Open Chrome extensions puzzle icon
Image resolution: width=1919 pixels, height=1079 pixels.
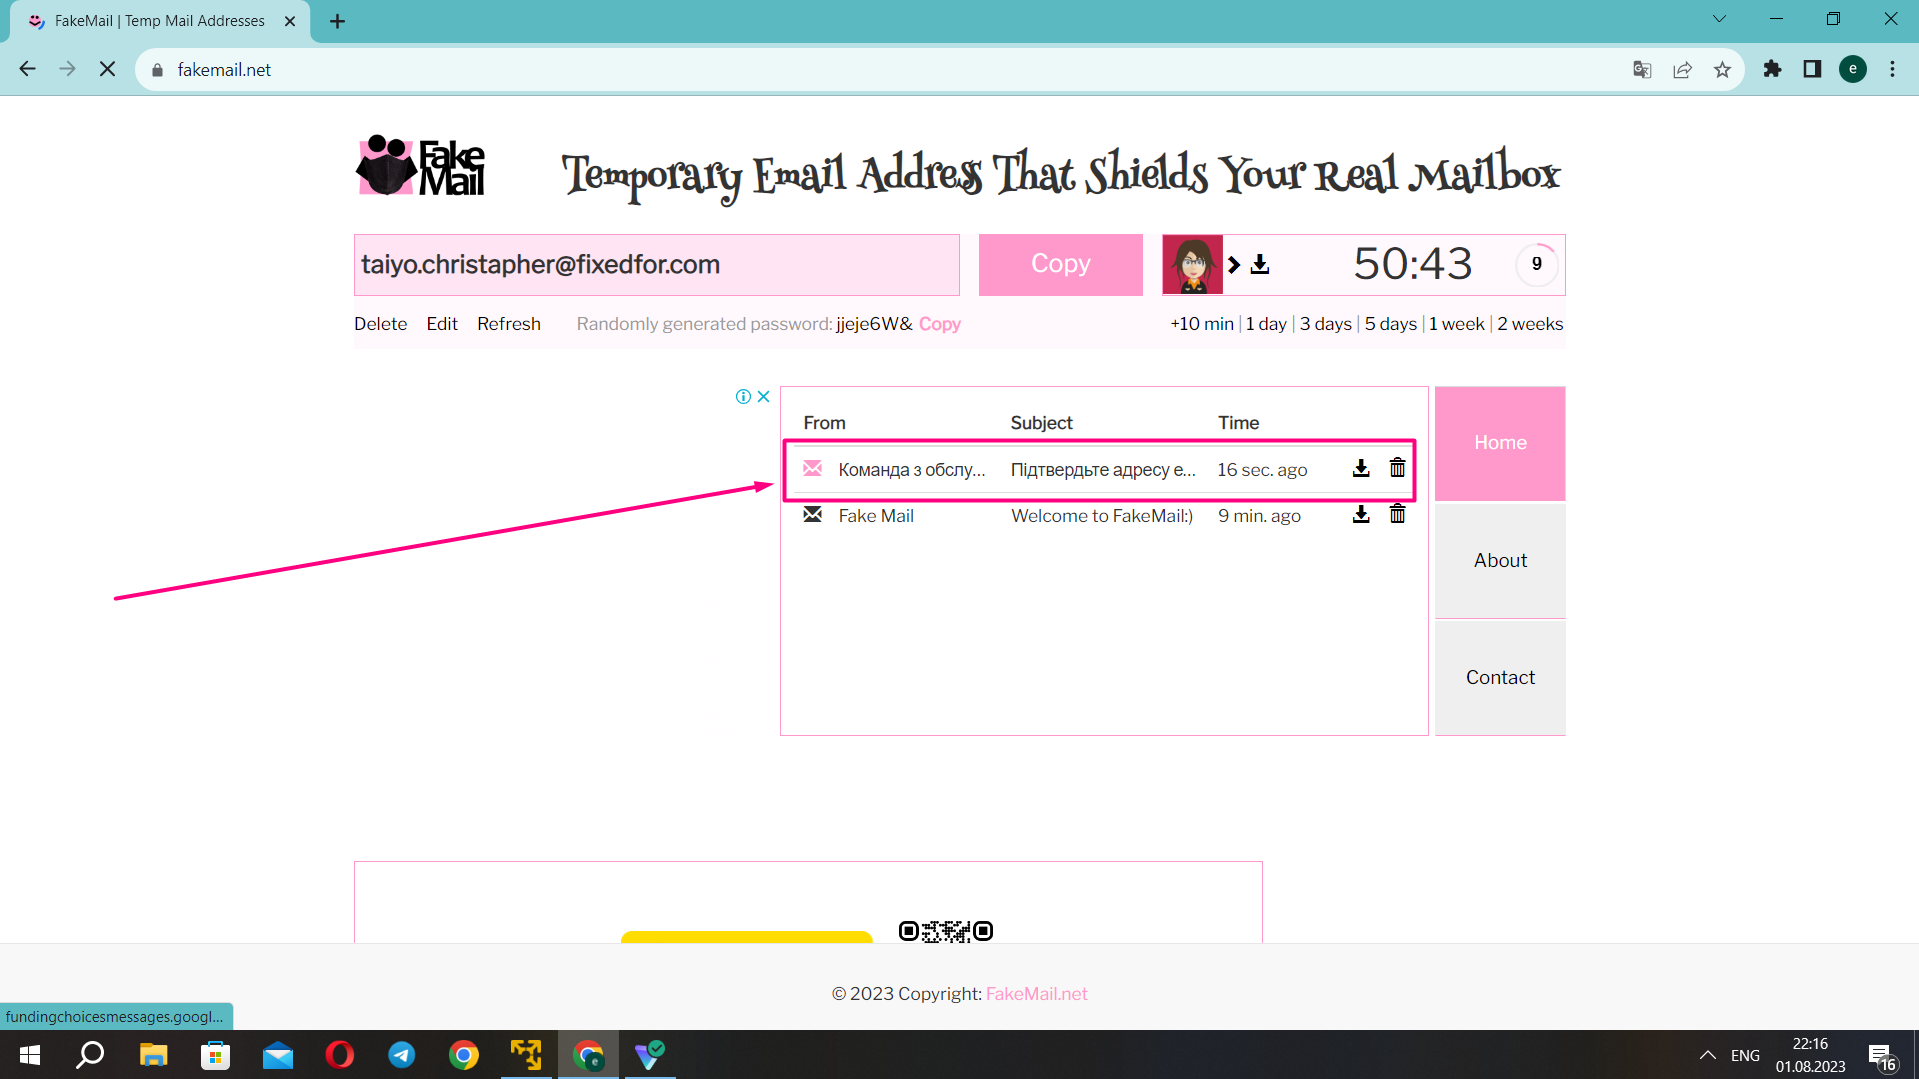[x=1772, y=70]
